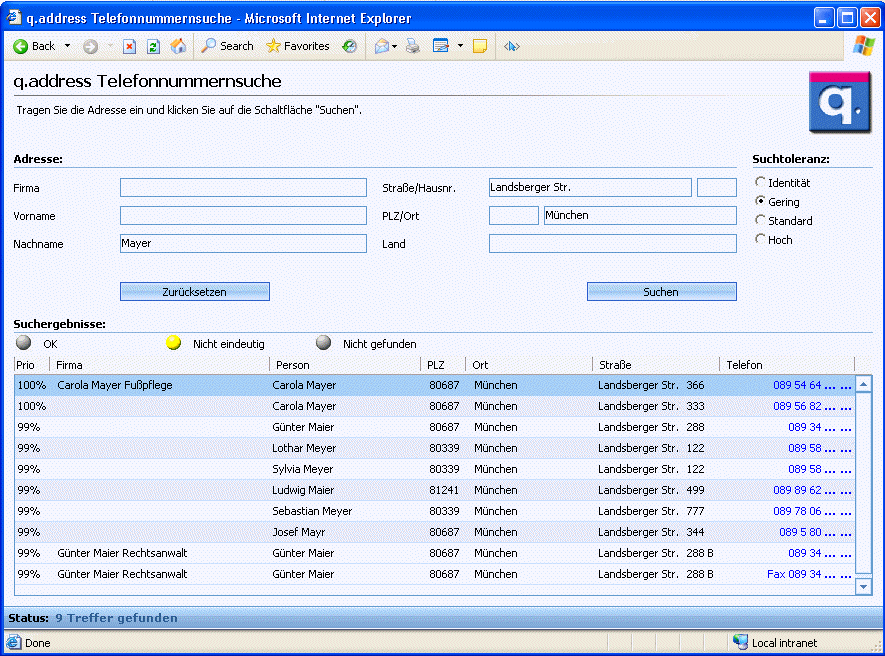Open the Fax 089 34 link
The width and height of the screenshot is (885, 656).
809,574
